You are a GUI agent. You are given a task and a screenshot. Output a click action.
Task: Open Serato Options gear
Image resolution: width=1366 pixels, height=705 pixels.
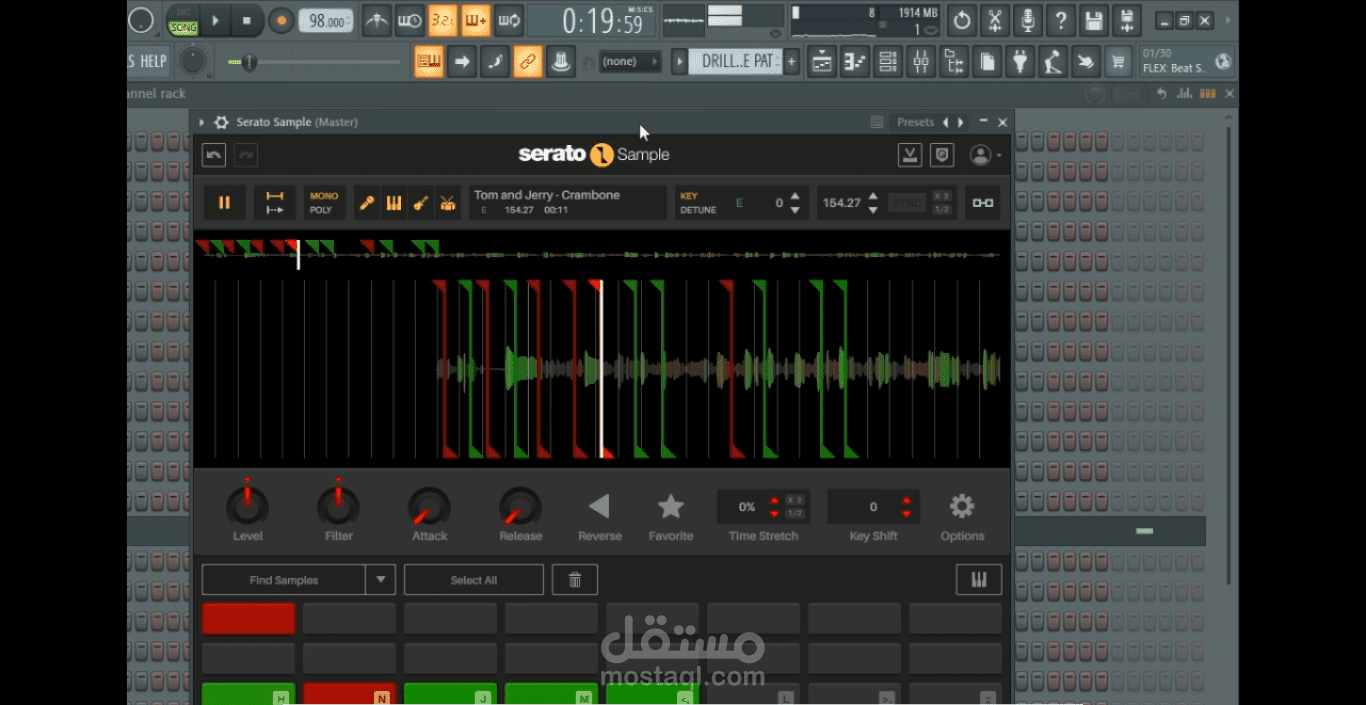tap(962, 506)
